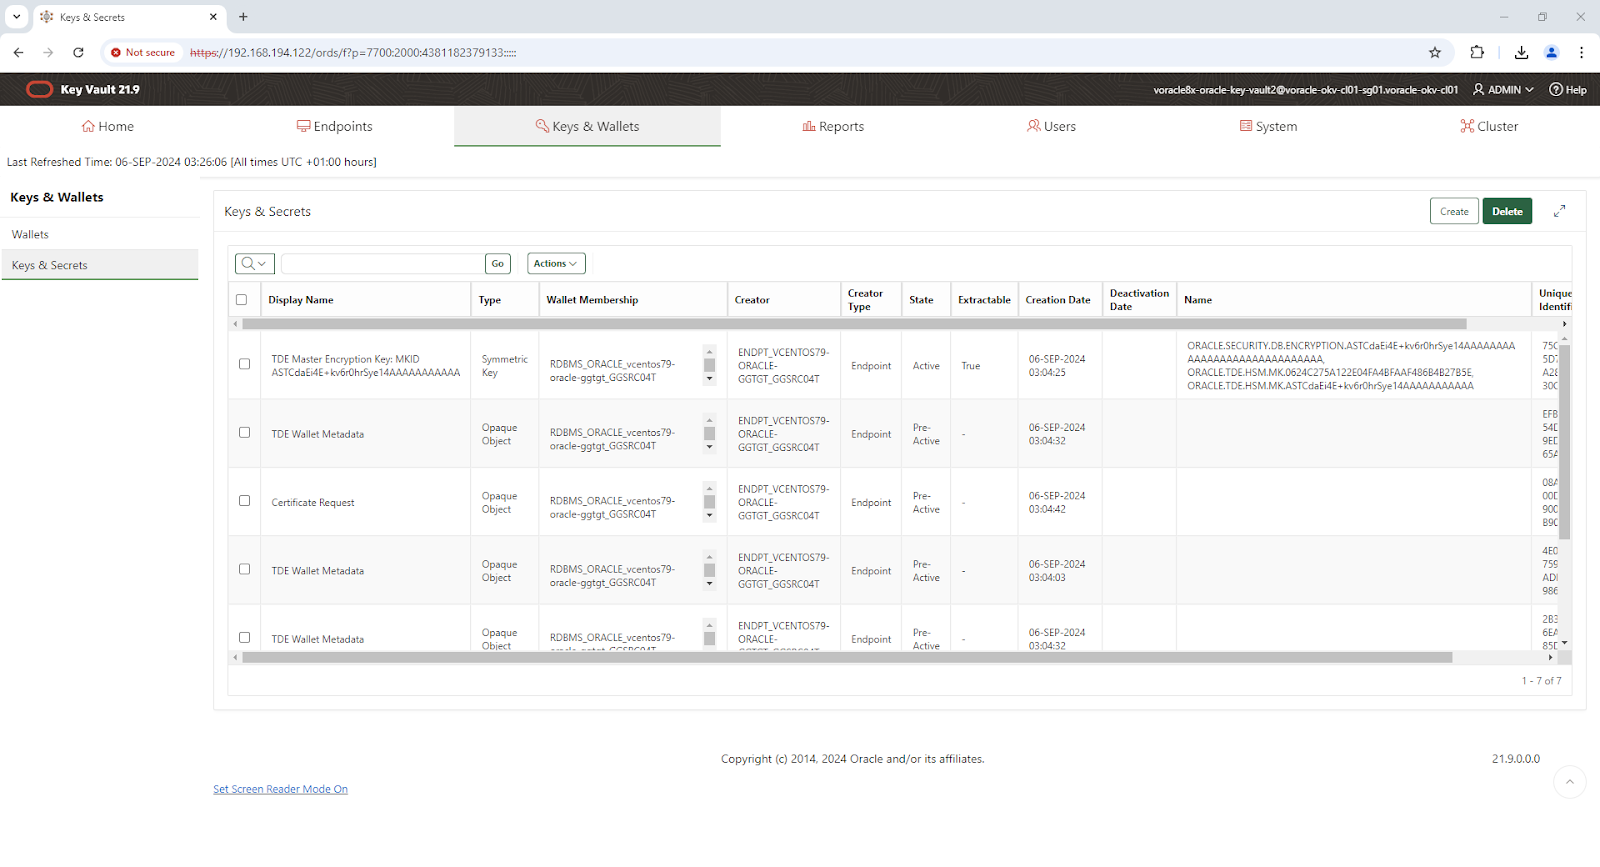The image size is (1600, 867).
Task: Check the TDE Wallet Metadata 03:04:32 row
Action: 244,432
